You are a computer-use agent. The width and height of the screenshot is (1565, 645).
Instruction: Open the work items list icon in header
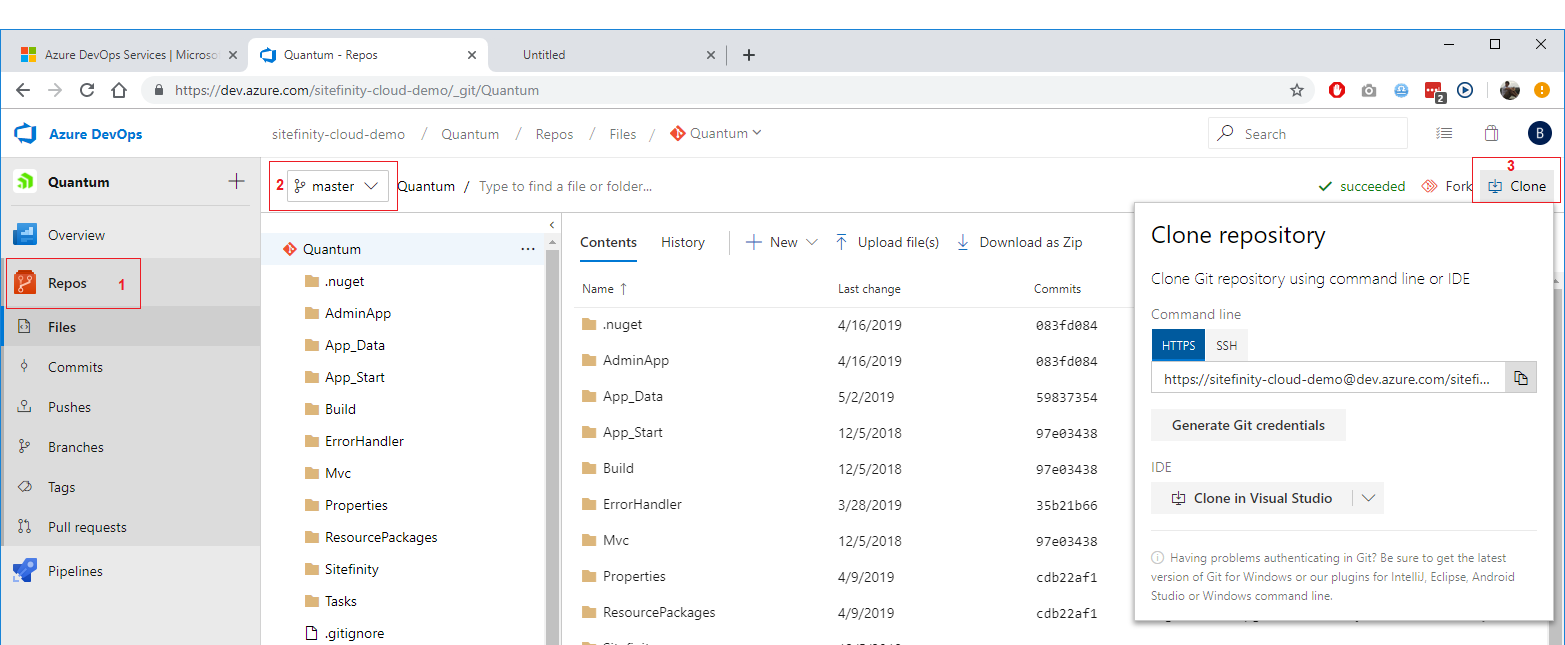point(1443,133)
